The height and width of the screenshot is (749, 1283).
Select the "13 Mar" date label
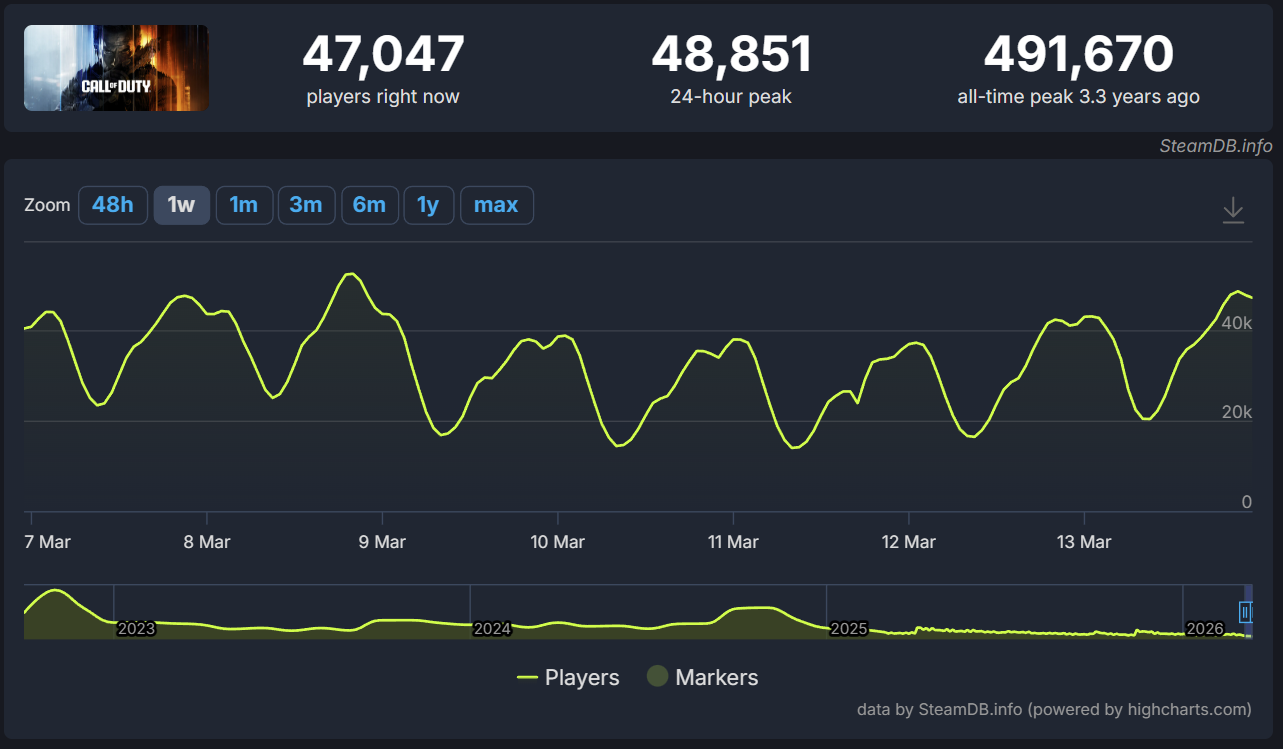(1084, 542)
